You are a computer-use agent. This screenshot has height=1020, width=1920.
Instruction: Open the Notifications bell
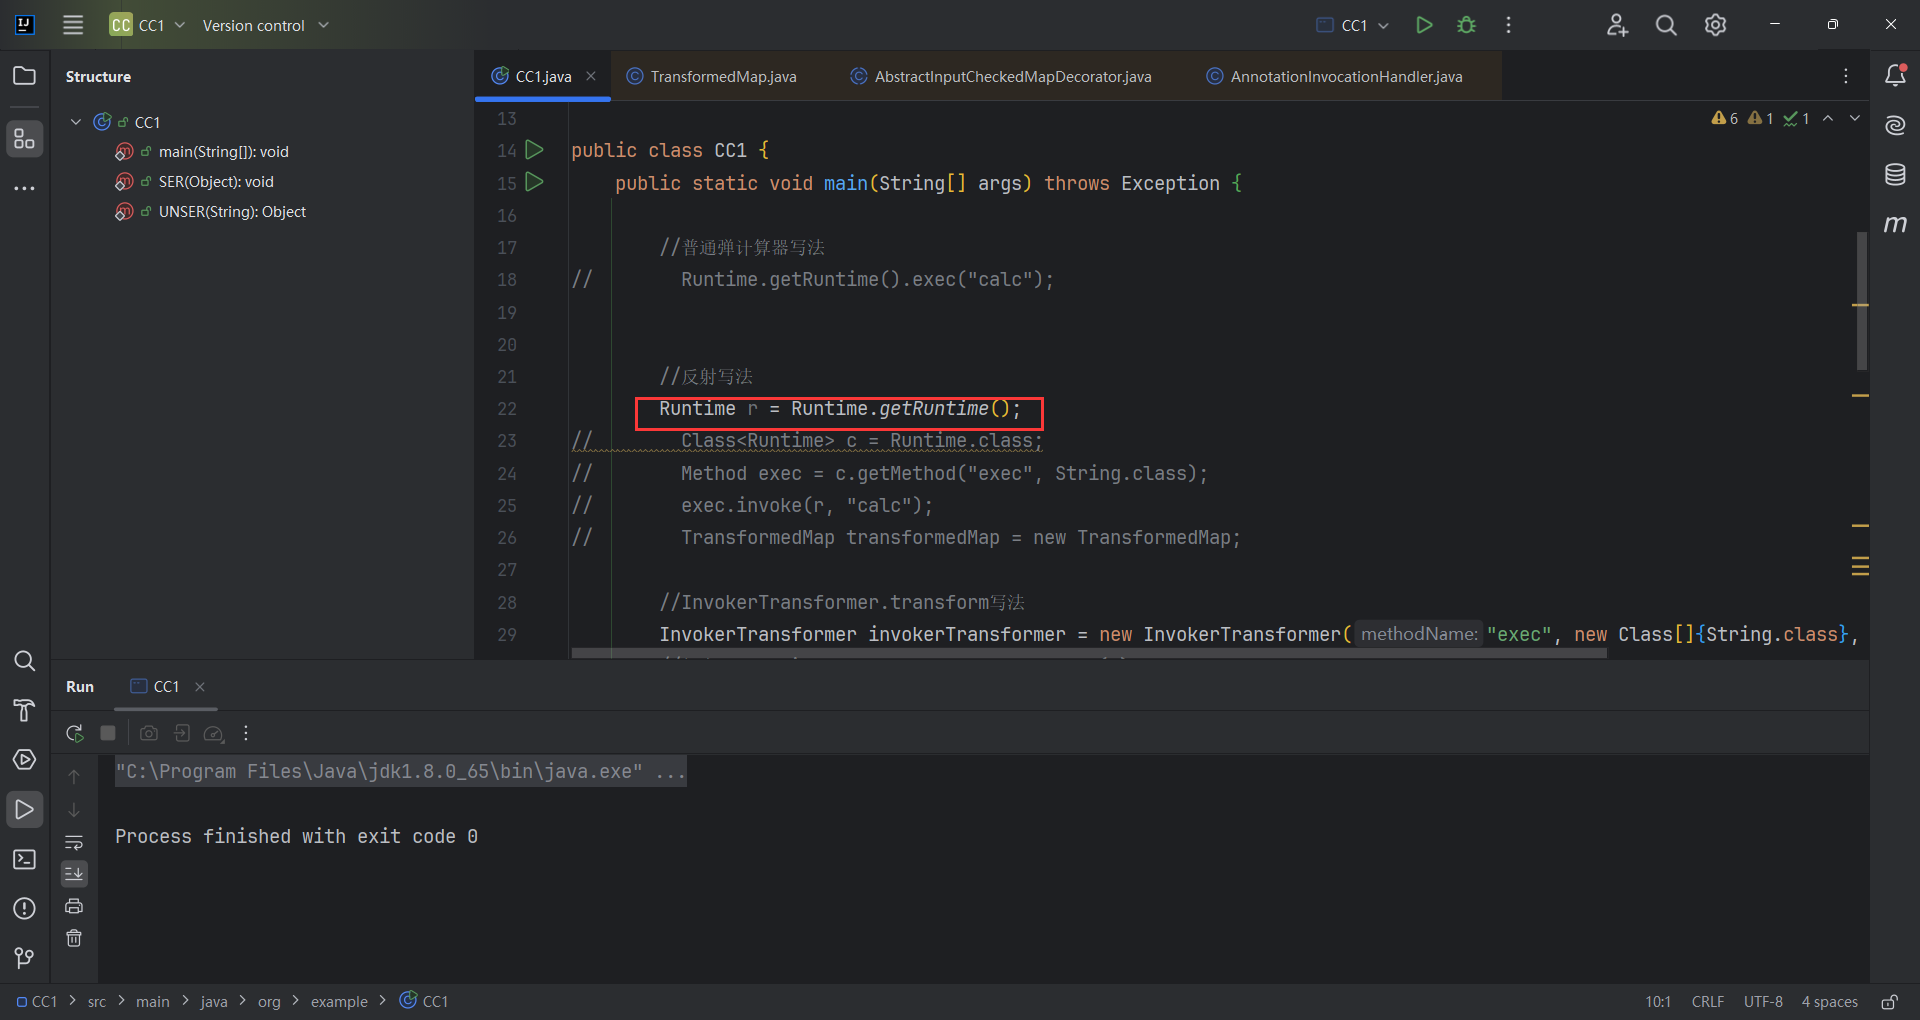point(1895,75)
